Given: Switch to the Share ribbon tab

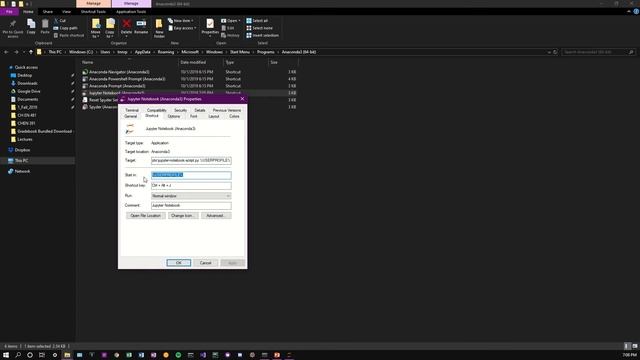Looking at the screenshot, I should (48, 11).
